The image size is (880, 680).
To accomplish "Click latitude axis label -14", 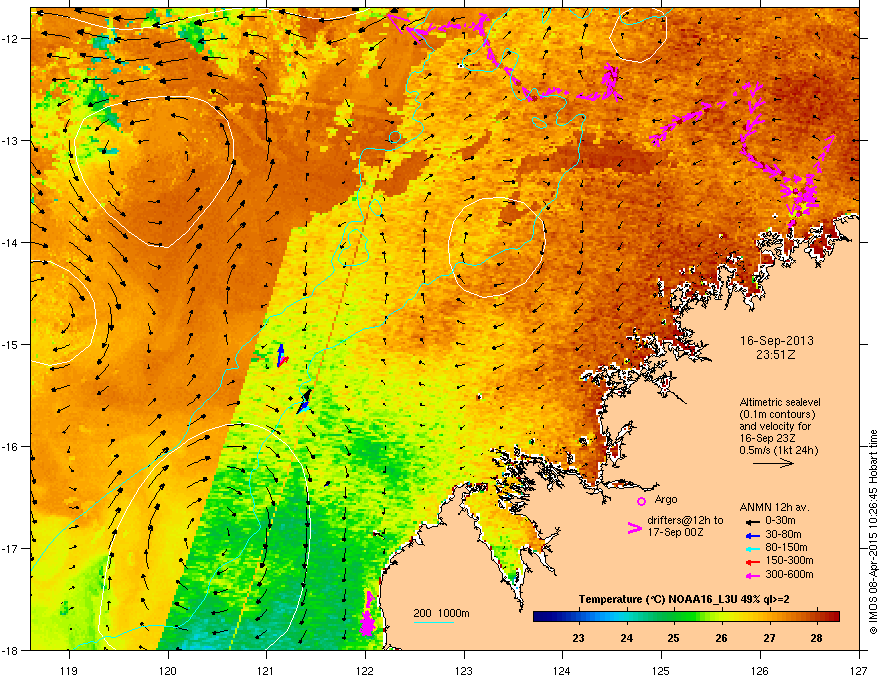I will coord(10,243).
